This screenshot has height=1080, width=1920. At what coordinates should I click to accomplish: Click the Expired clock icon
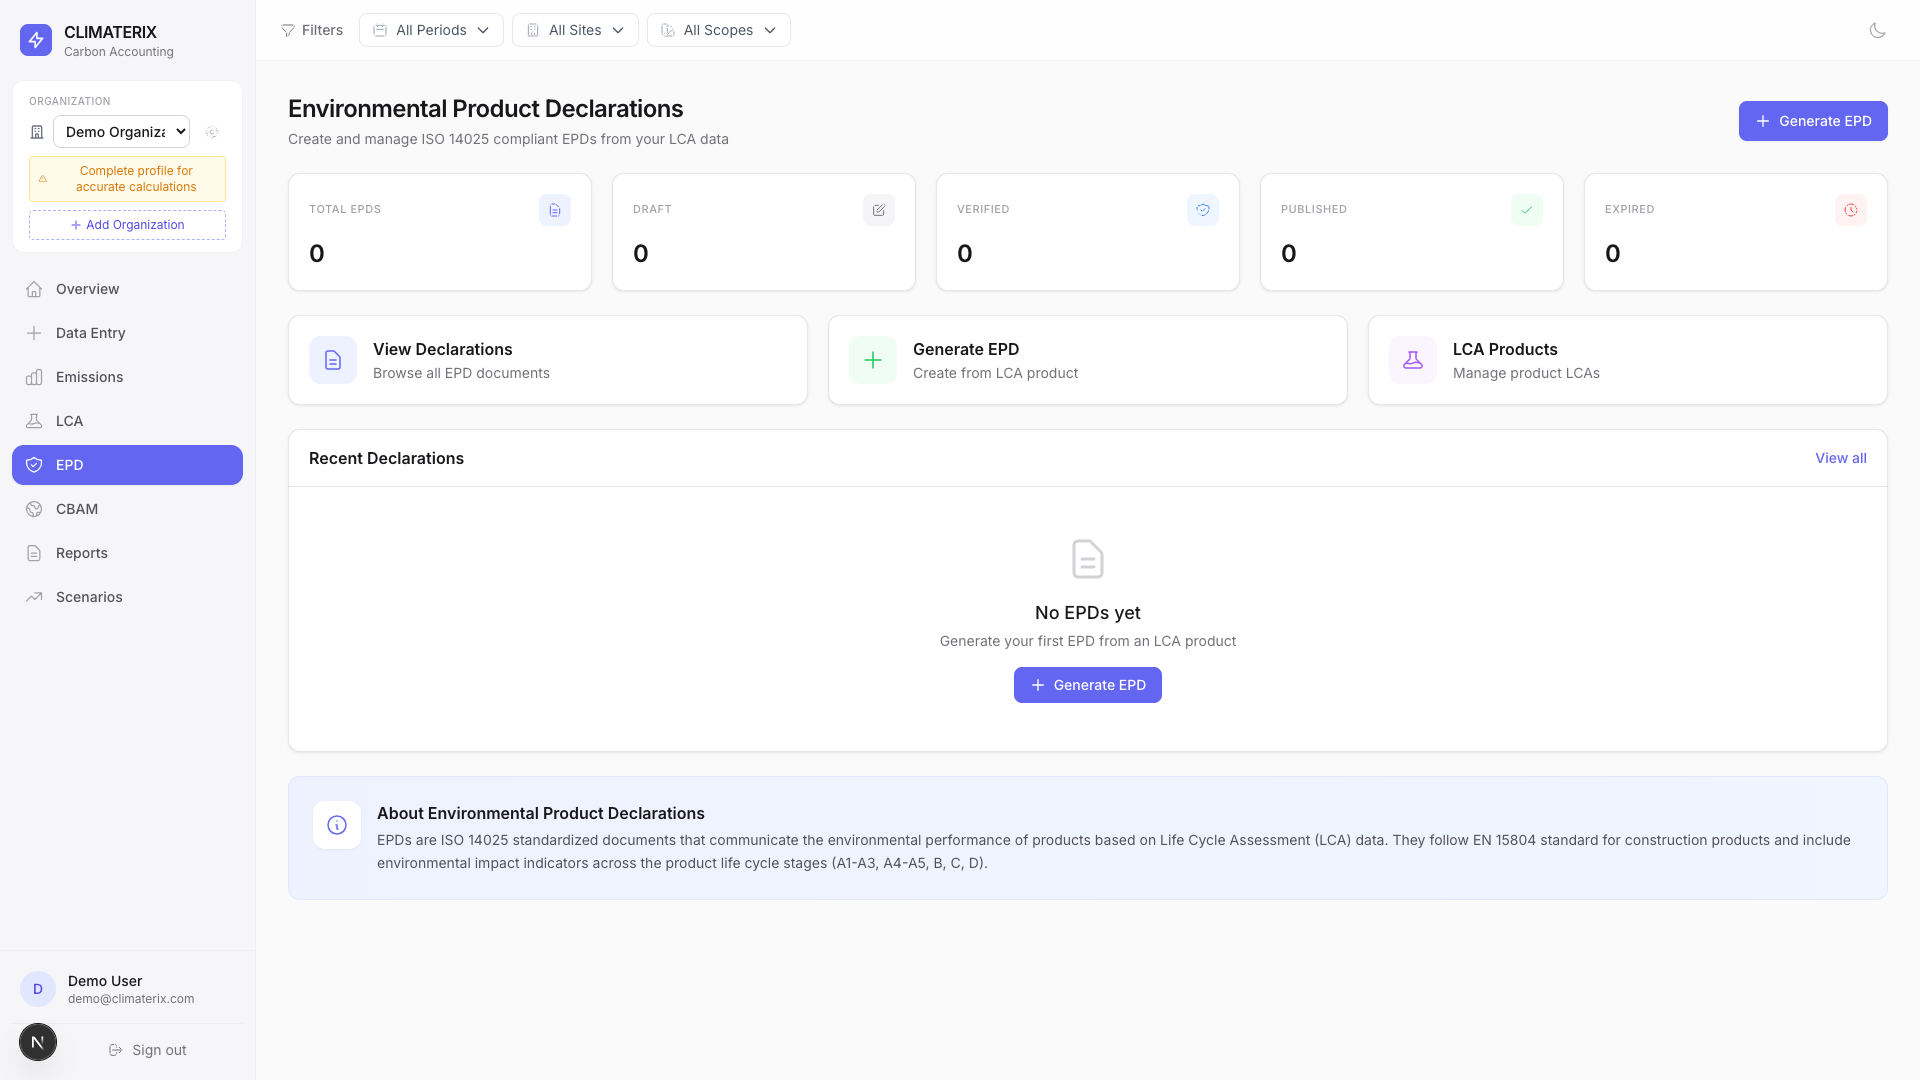[x=1850, y=210]
